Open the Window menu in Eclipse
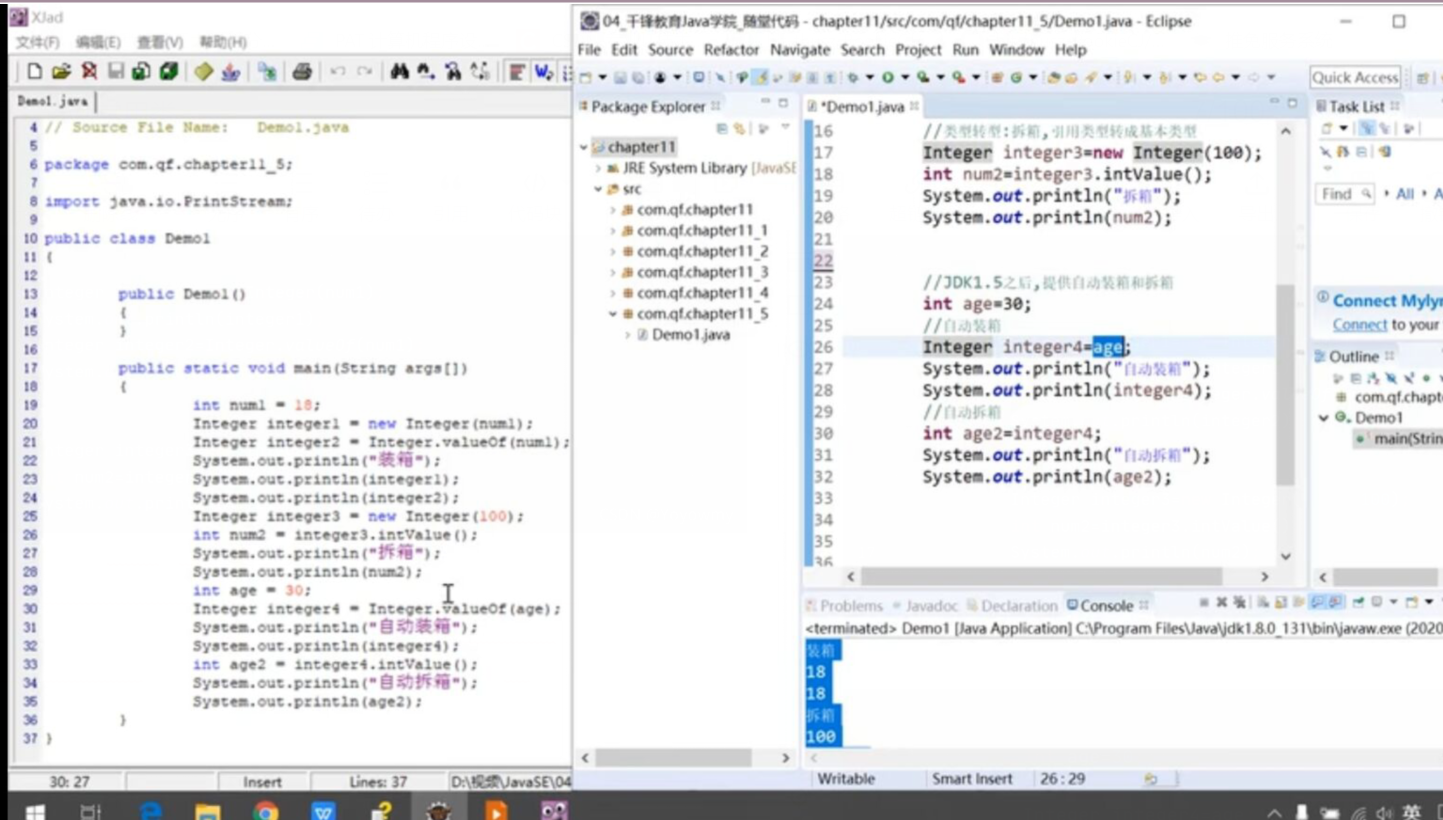This screenshot has height=820, width=1443. click(1016, 50)
